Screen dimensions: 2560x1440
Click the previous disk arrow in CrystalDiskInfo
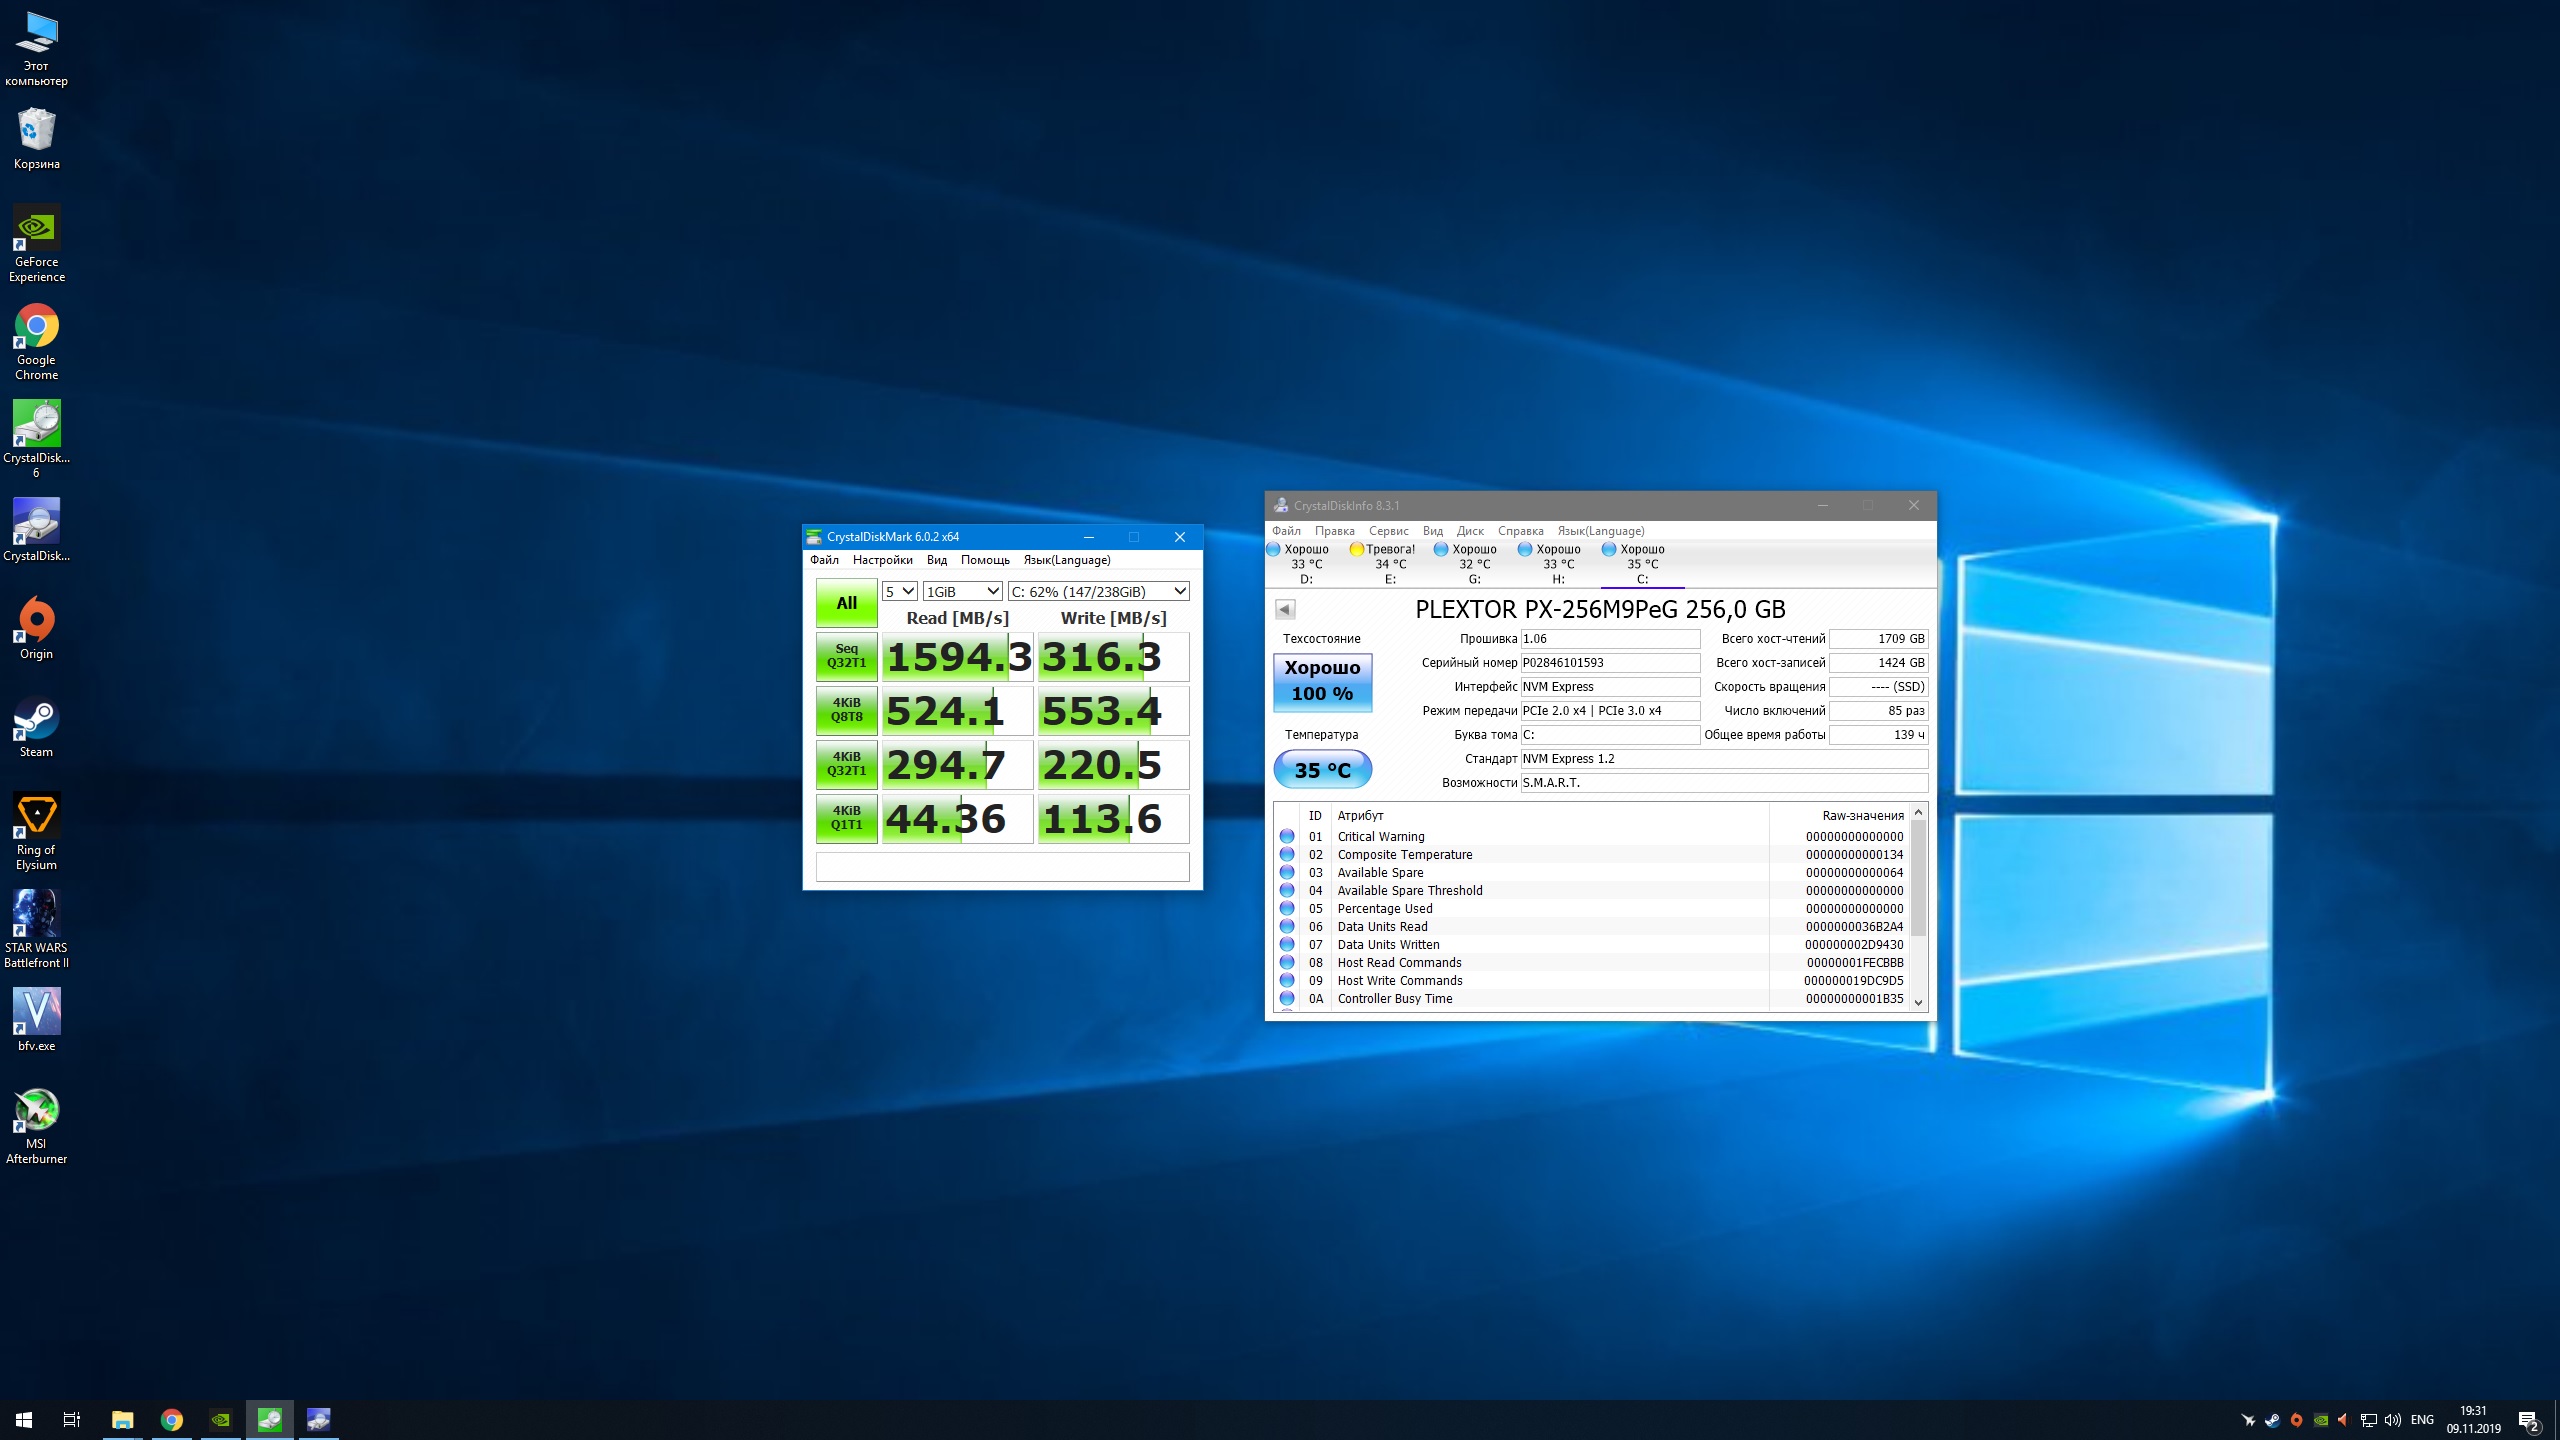click(x=1285, y=609)
